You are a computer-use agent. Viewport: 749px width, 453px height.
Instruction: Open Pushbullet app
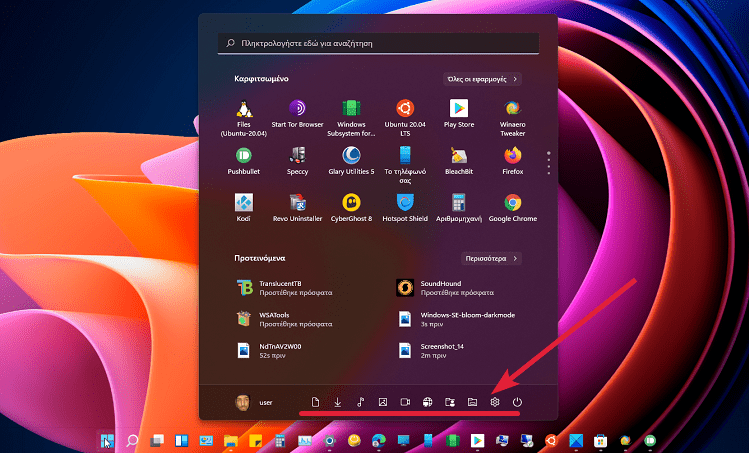(x=244, y=161)
